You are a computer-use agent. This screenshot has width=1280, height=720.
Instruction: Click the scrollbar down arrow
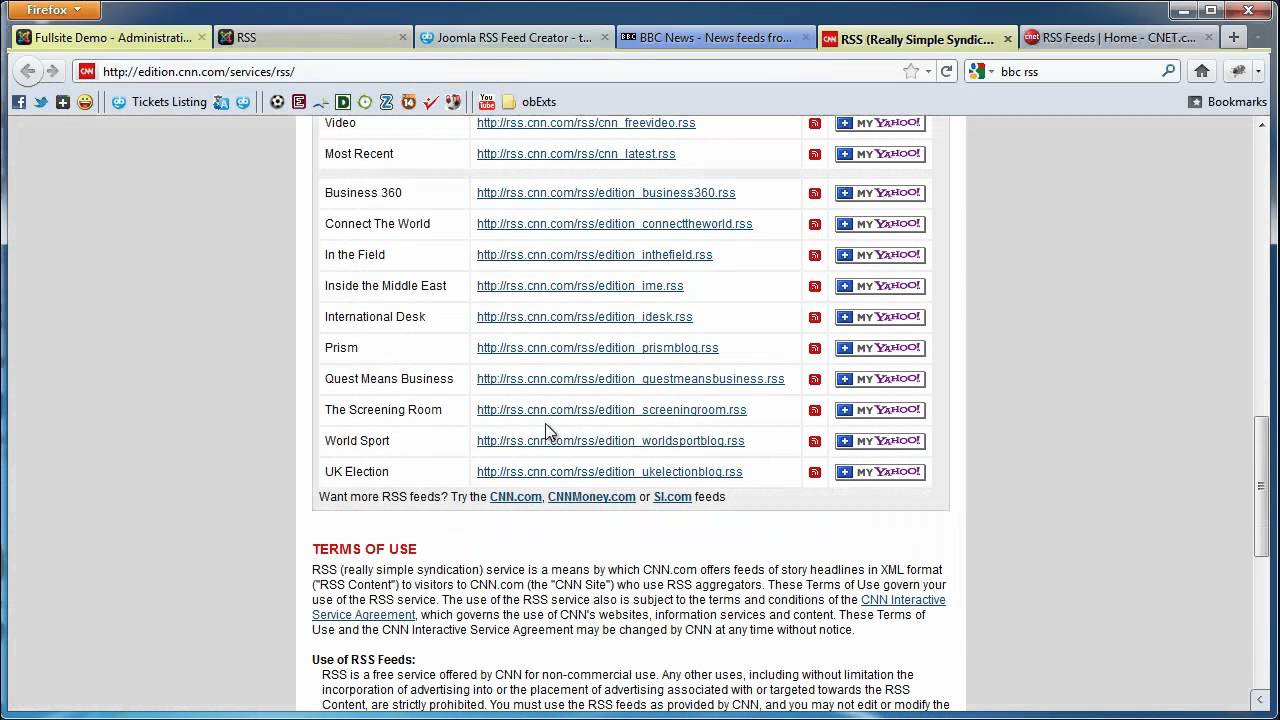click(1261, 699)
